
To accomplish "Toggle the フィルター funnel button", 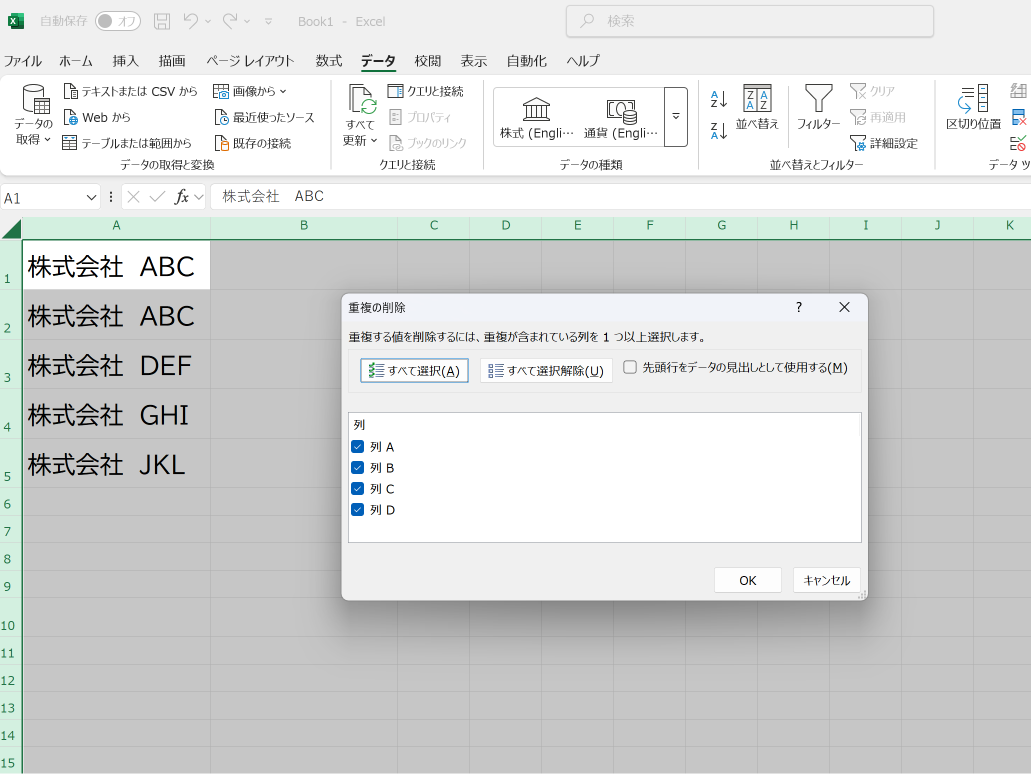I will point(819,107).
